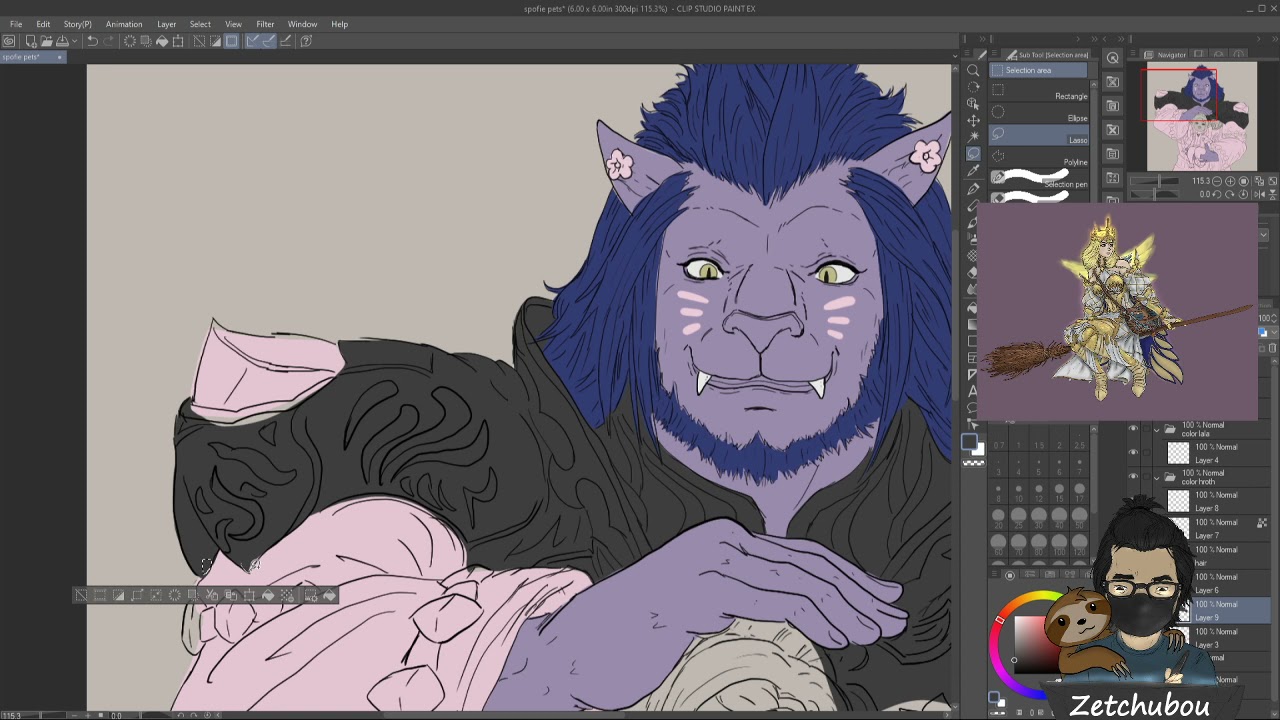Select the Auto select magic wand tool
1280x720 pixels.
[x=973, y=137]
